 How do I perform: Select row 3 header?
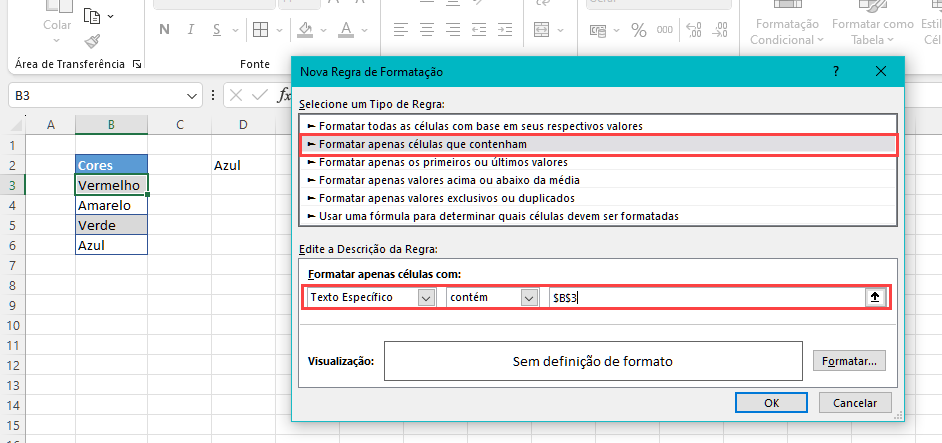[x=12, y=185]
